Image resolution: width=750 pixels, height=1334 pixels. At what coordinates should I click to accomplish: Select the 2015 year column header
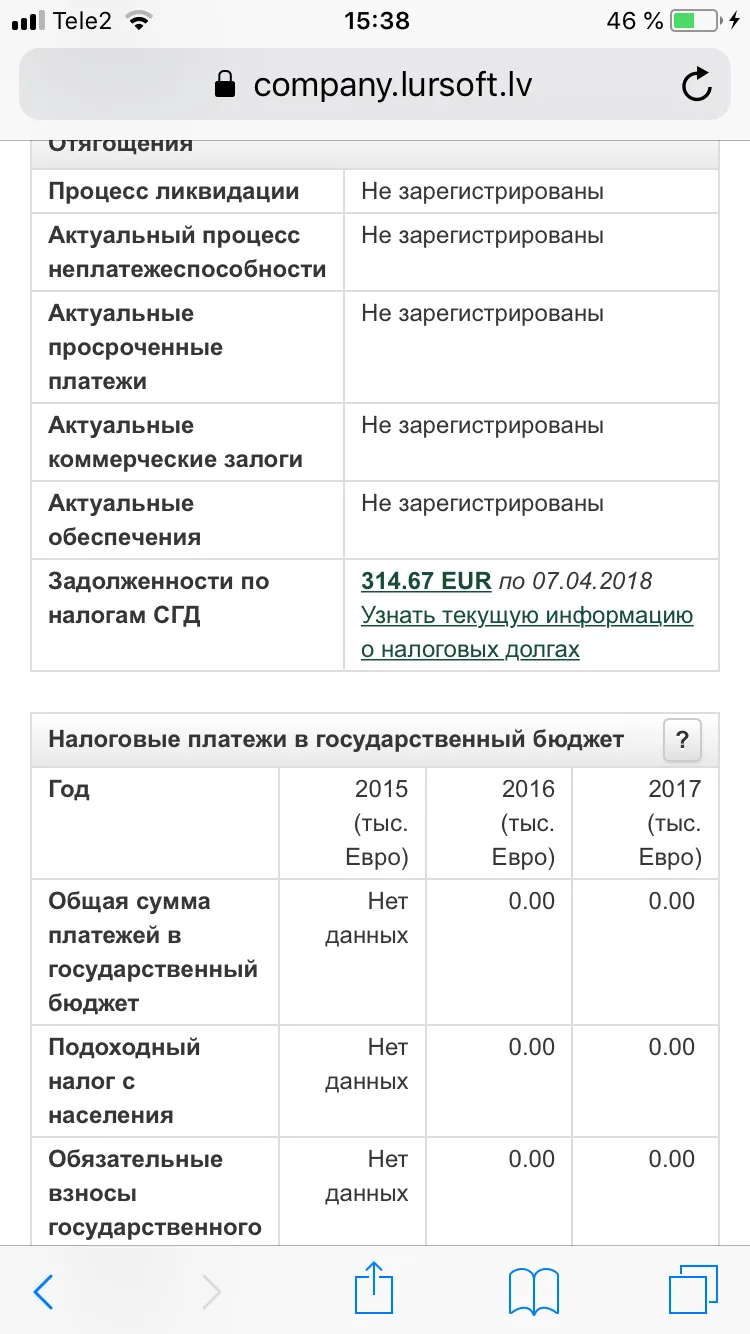pos(353,823)
